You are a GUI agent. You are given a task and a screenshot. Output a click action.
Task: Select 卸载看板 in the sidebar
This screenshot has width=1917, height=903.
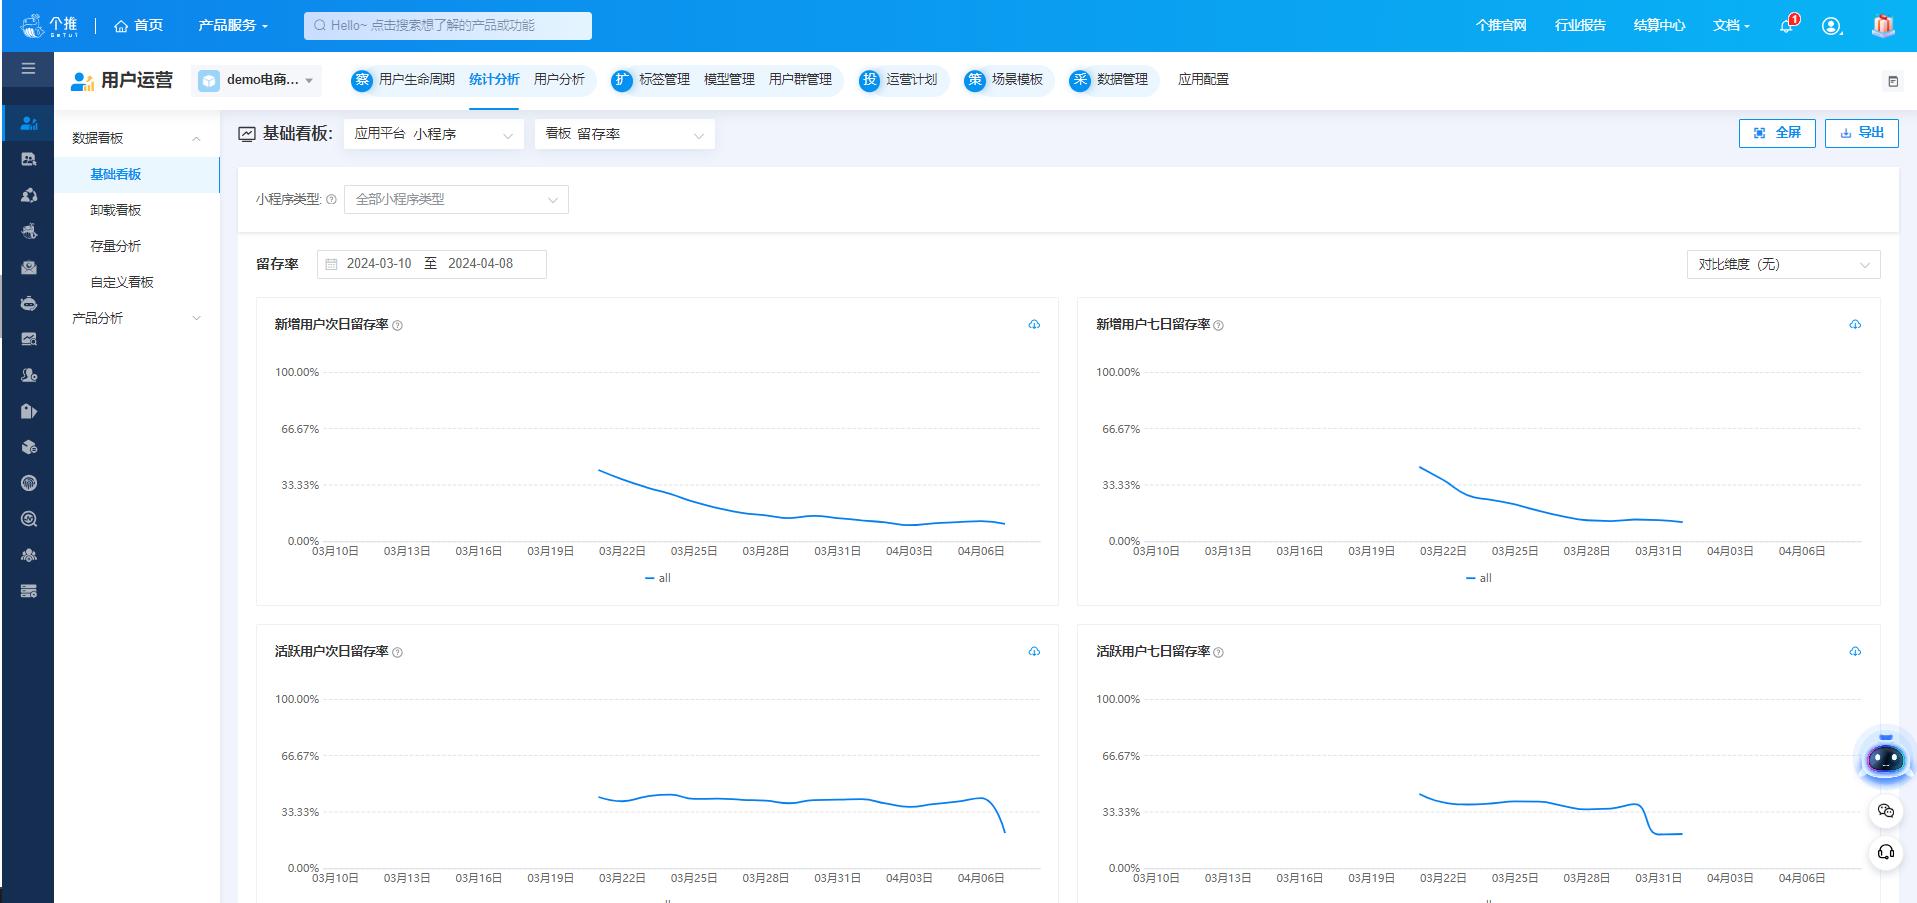137,210
